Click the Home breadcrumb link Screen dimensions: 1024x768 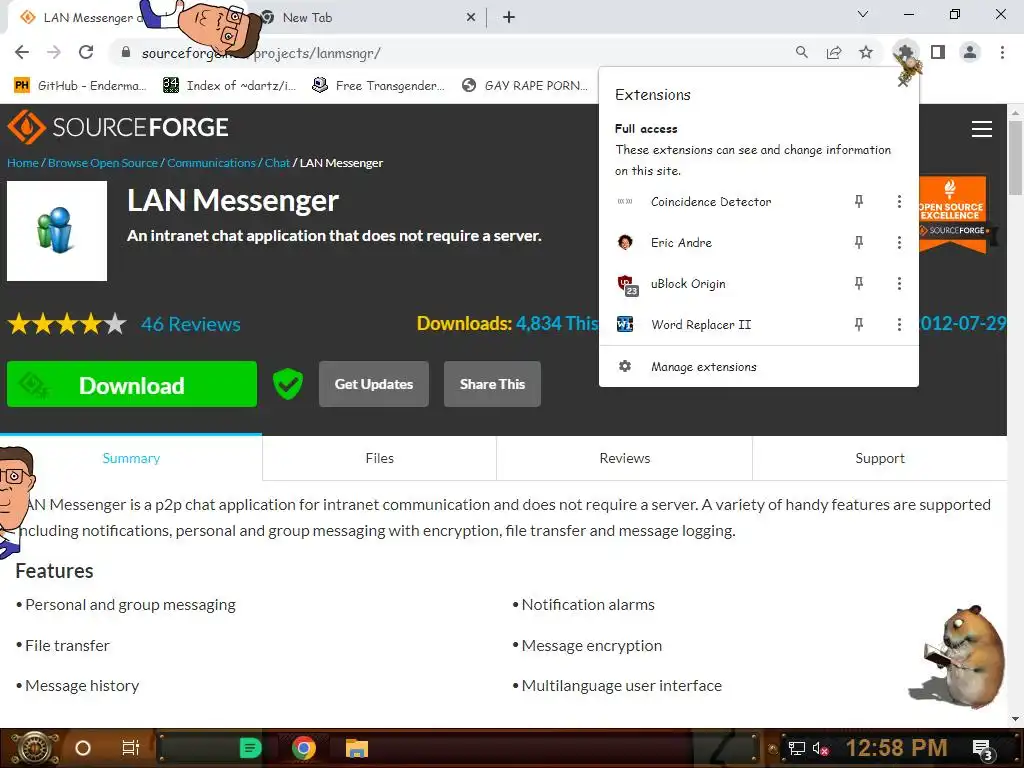coord(23,163)
